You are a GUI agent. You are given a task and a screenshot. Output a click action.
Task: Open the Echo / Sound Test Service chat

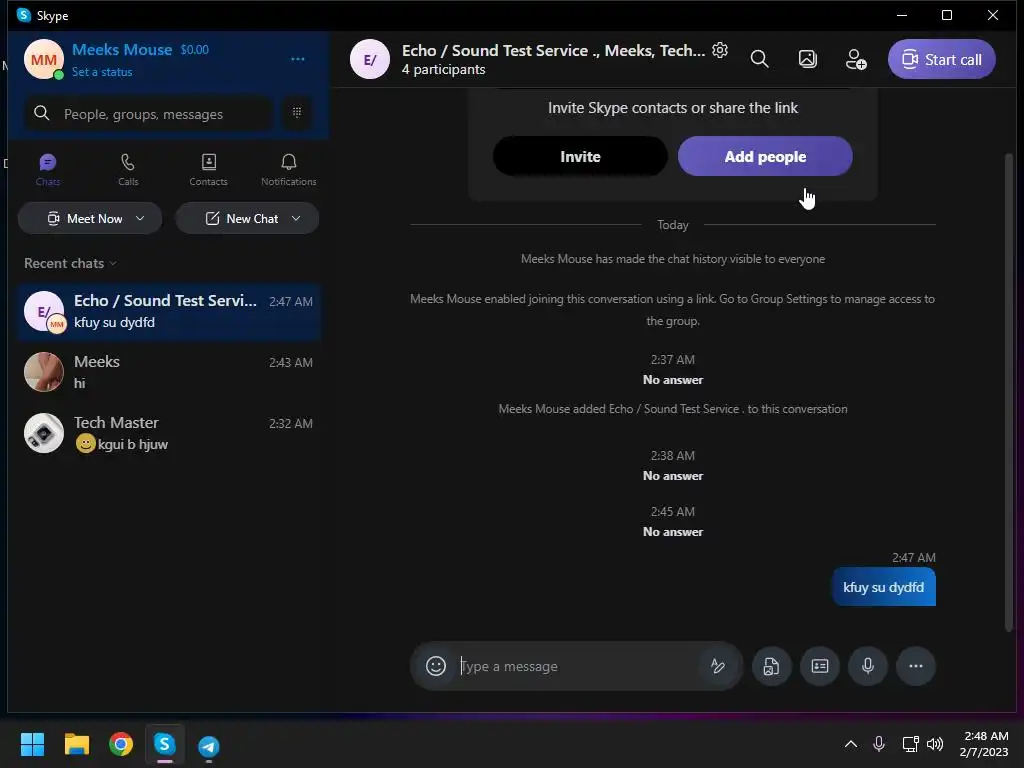pyautogui.click(x=168, y=312)
